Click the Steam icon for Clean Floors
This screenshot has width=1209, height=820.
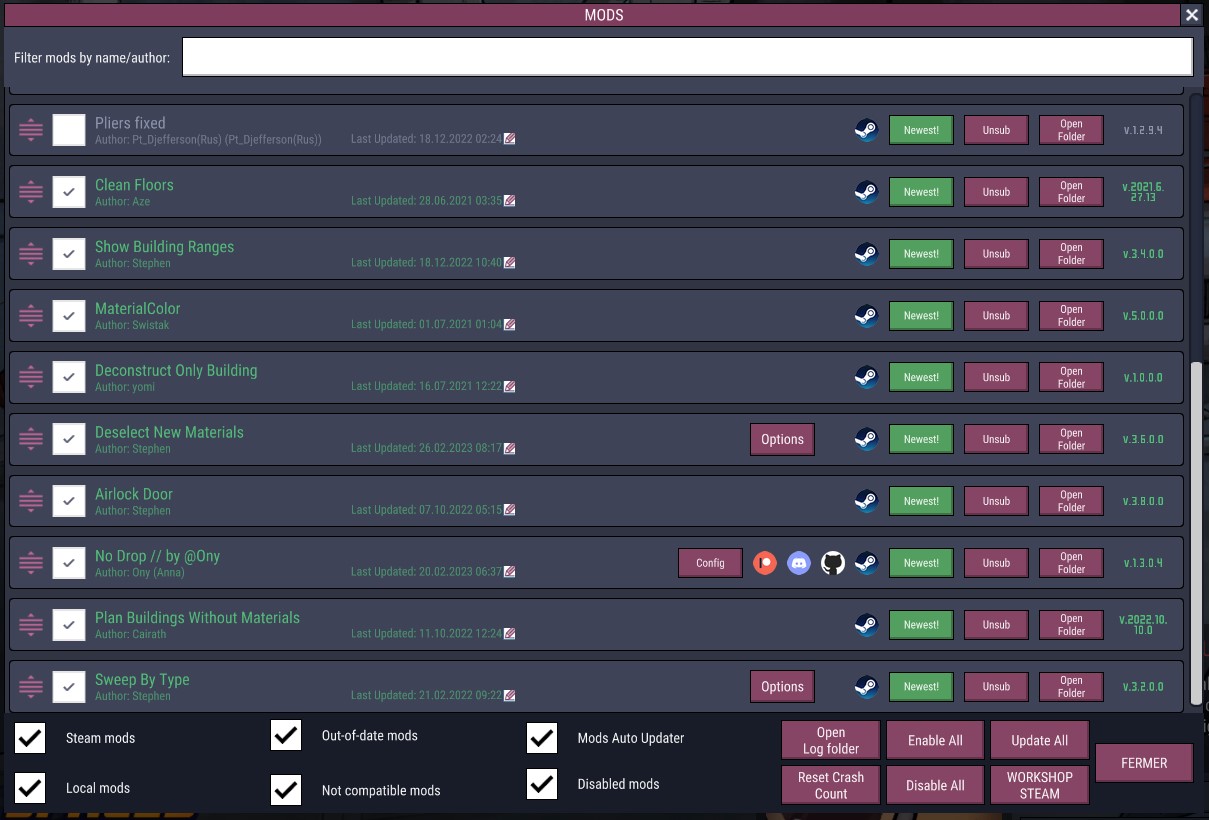pyautogui.click(x=867, y=192)
